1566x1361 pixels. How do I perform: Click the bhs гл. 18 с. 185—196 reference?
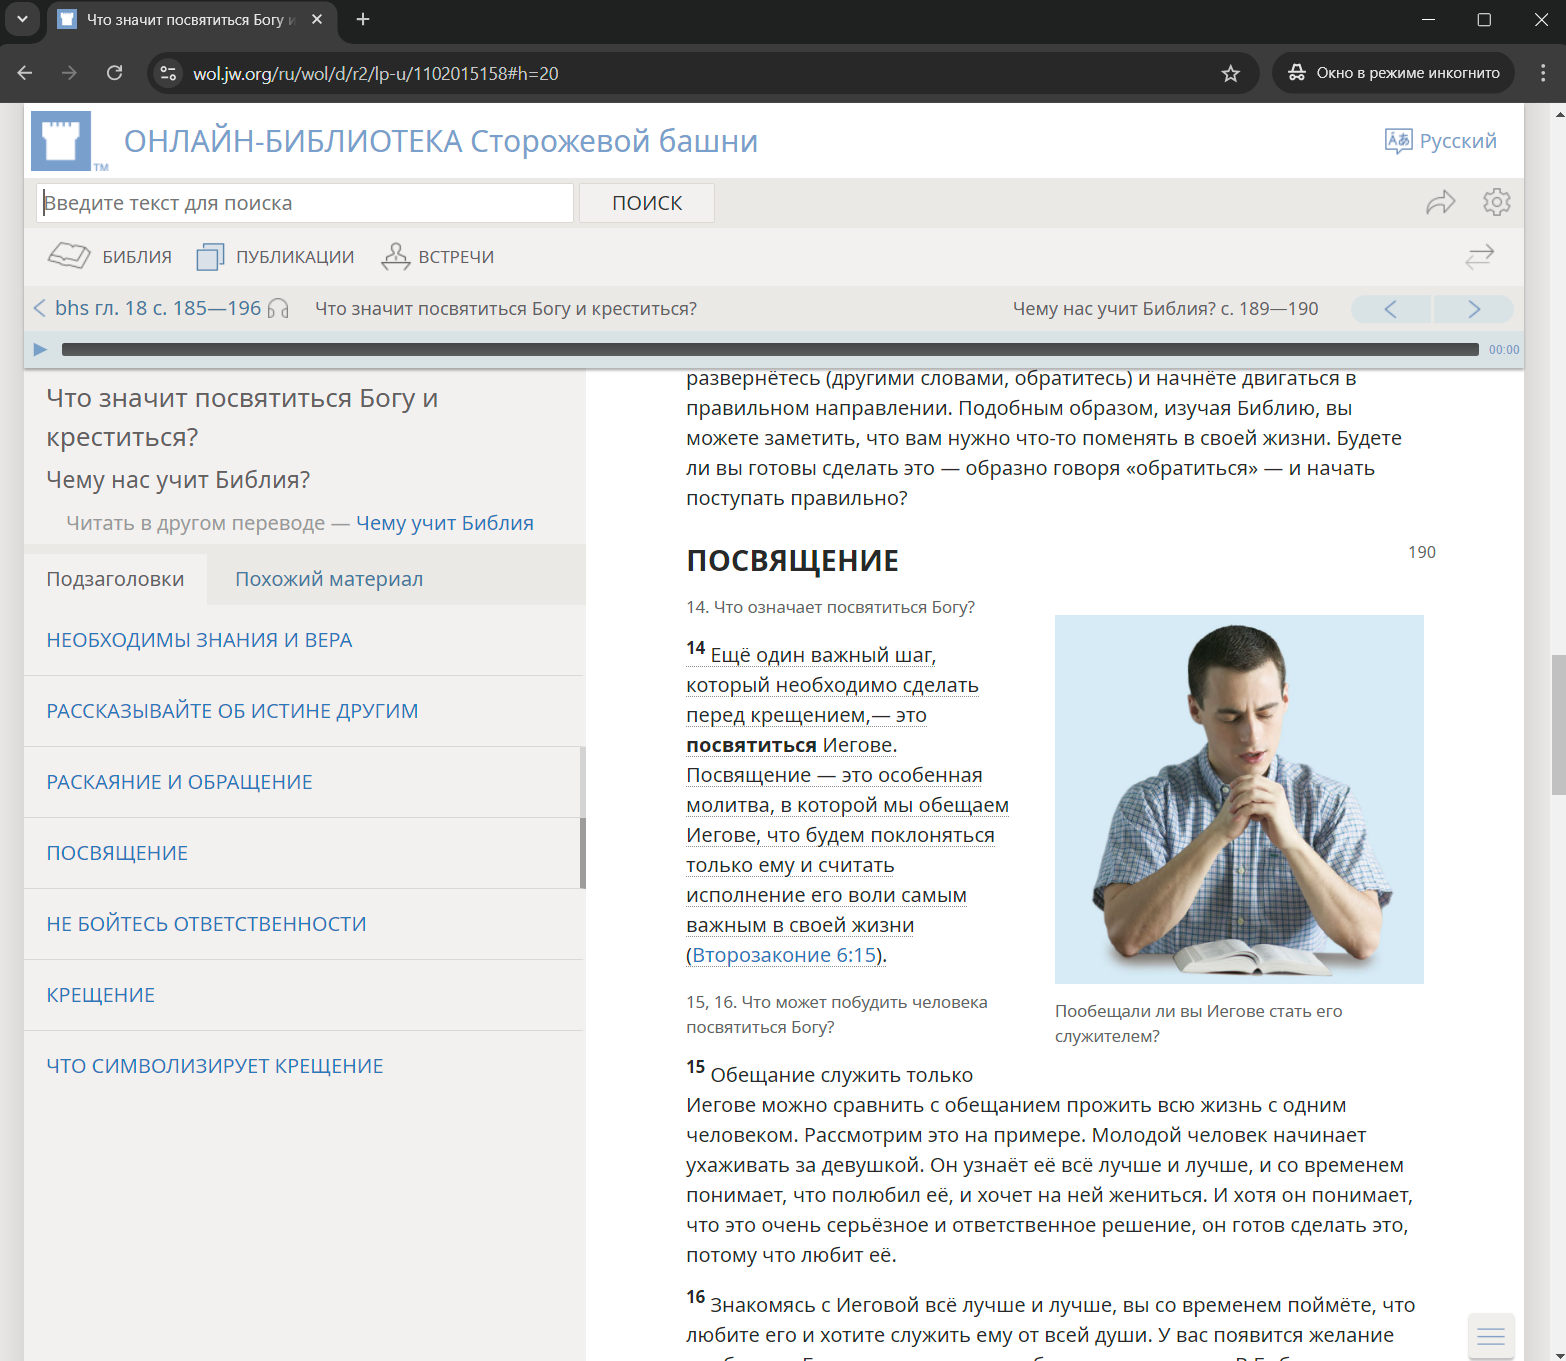(158, 308)
